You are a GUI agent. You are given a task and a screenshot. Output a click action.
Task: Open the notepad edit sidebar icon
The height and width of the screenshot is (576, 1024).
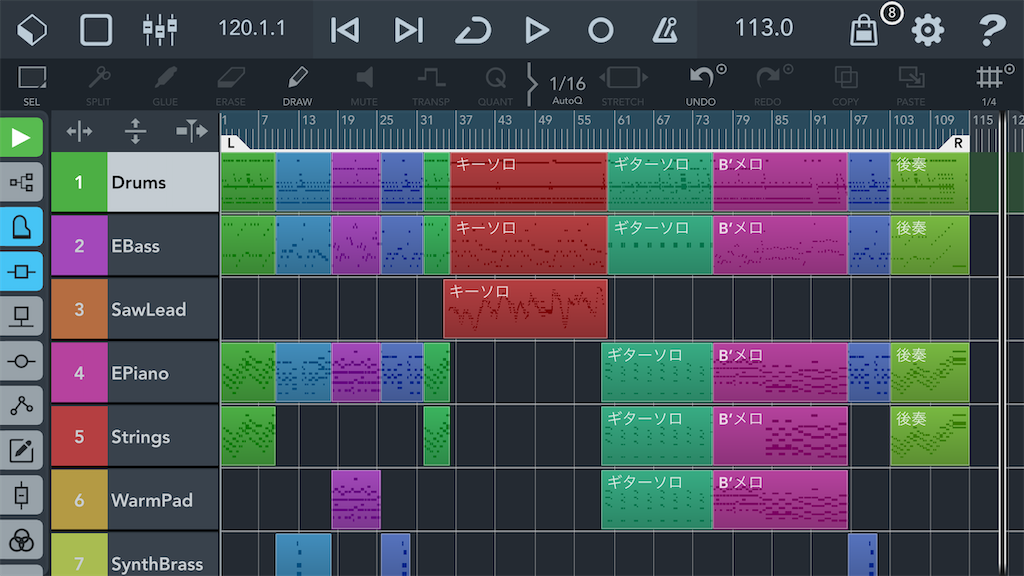[22, 451]
